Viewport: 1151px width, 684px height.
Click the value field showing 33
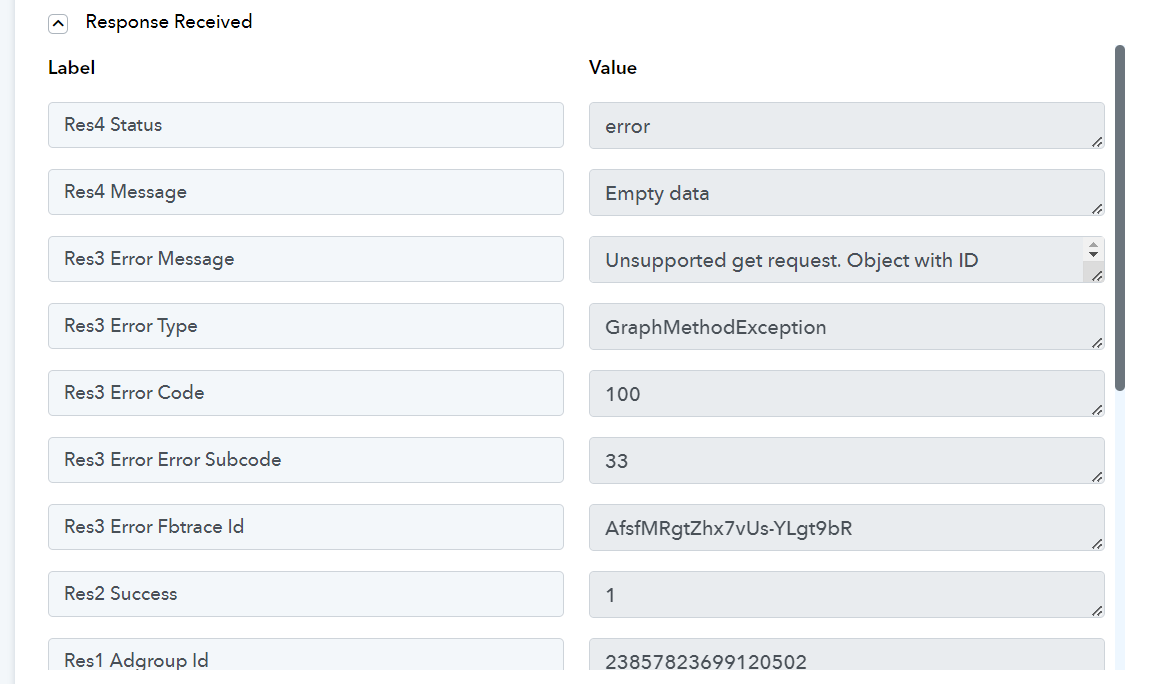(846, 461)
